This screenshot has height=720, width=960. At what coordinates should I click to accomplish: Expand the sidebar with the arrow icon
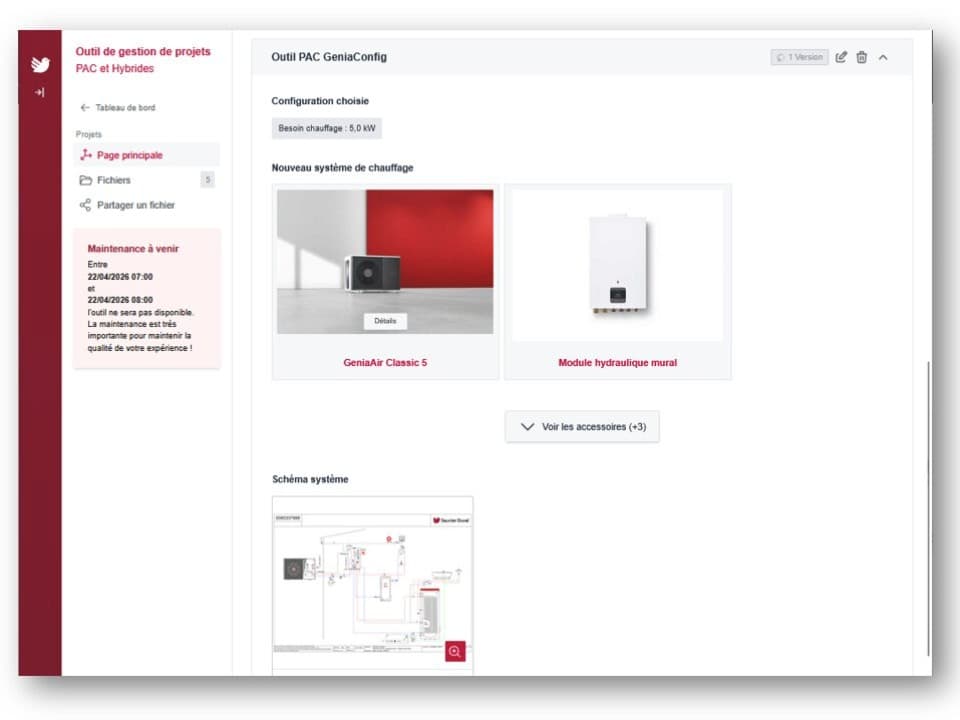pos(40,92)
